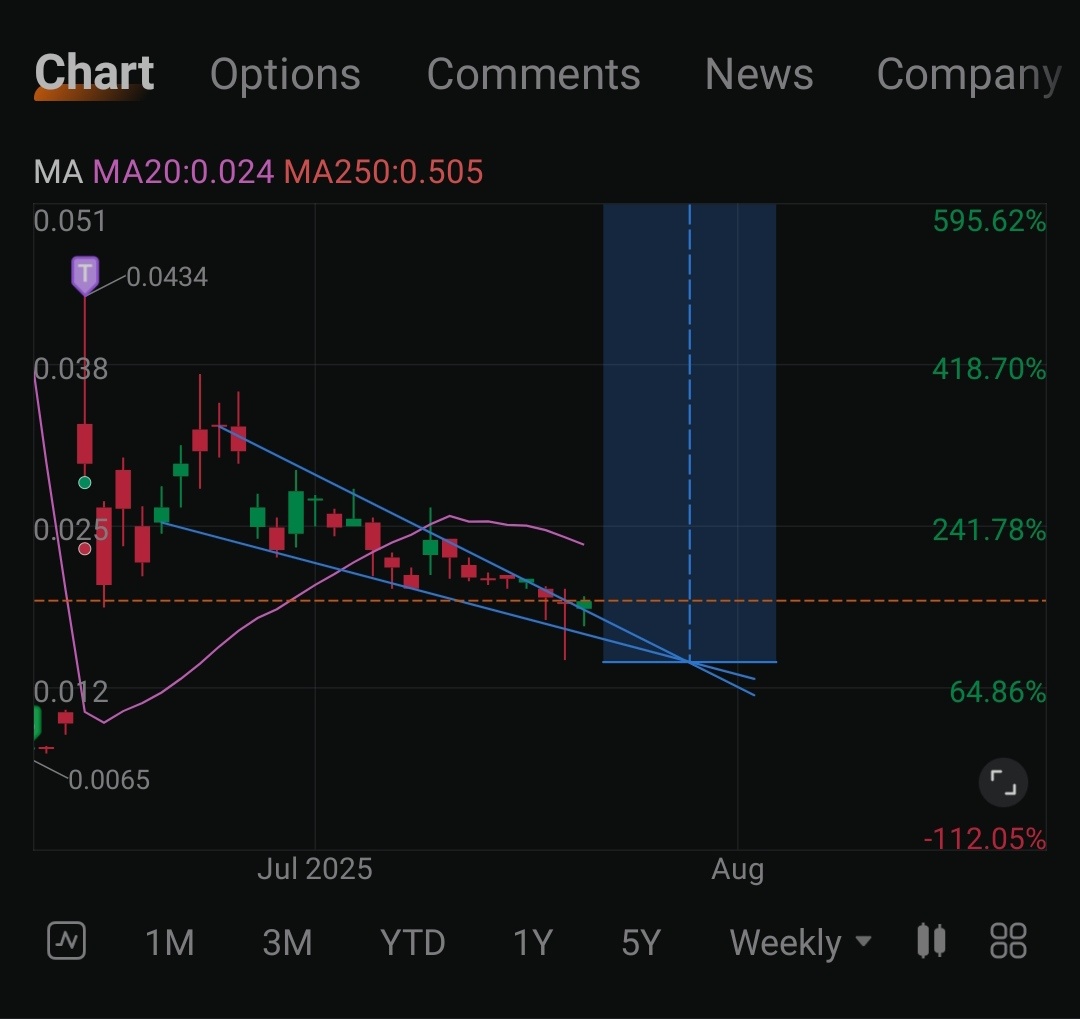This screenshot has width=1080, height=1019.
Task: Tap the 418.70% axis label
Action: [989, 369]
